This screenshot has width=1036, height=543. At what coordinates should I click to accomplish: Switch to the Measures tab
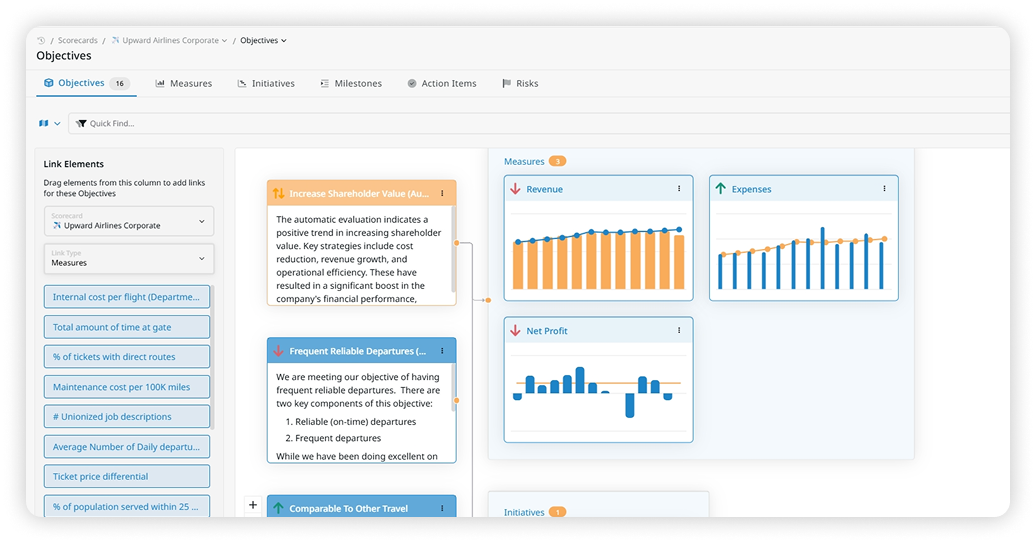click(184, 83)
